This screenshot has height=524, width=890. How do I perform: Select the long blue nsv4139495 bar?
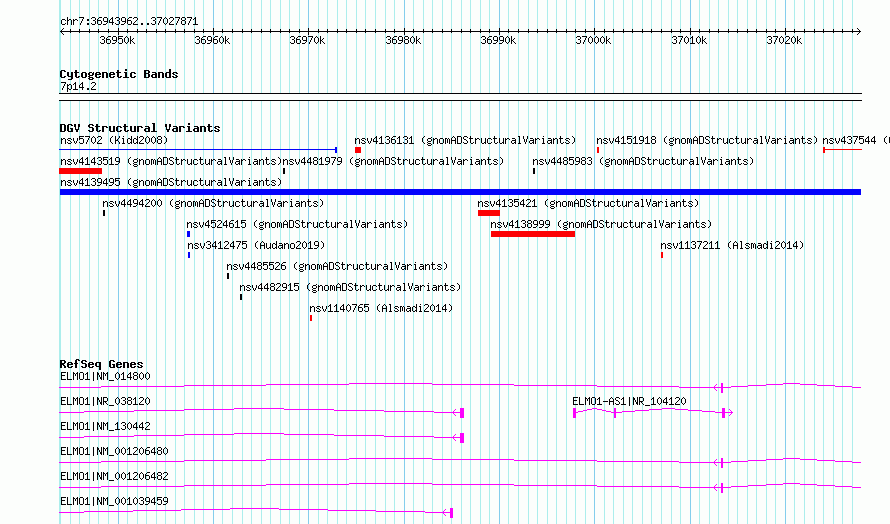coord(460,192)
